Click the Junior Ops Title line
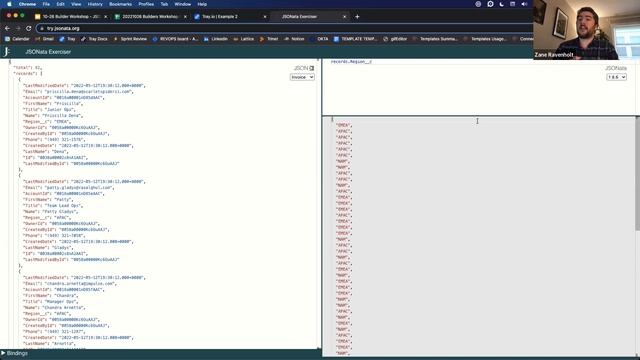Viewport: 640px width, 360px height. (49, 109)
